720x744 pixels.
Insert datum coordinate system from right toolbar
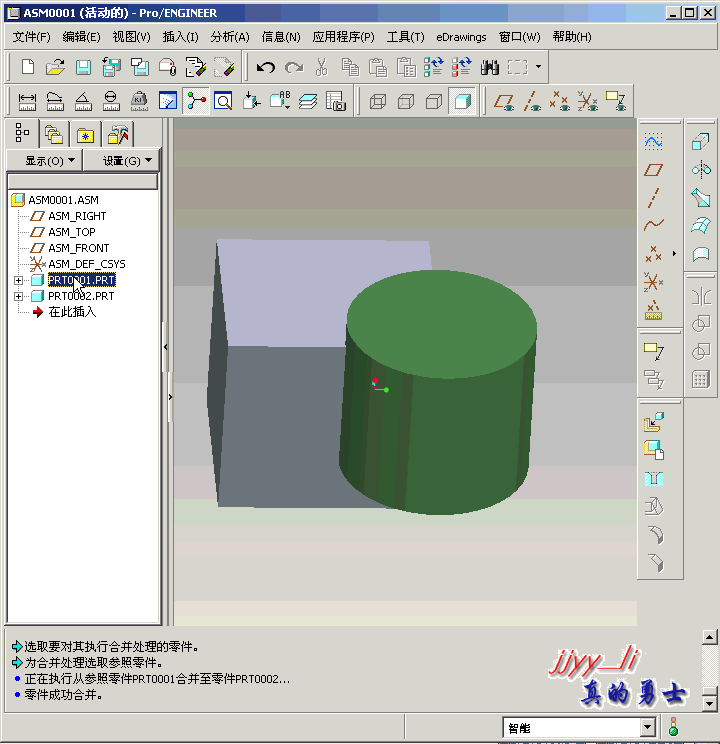653,282
